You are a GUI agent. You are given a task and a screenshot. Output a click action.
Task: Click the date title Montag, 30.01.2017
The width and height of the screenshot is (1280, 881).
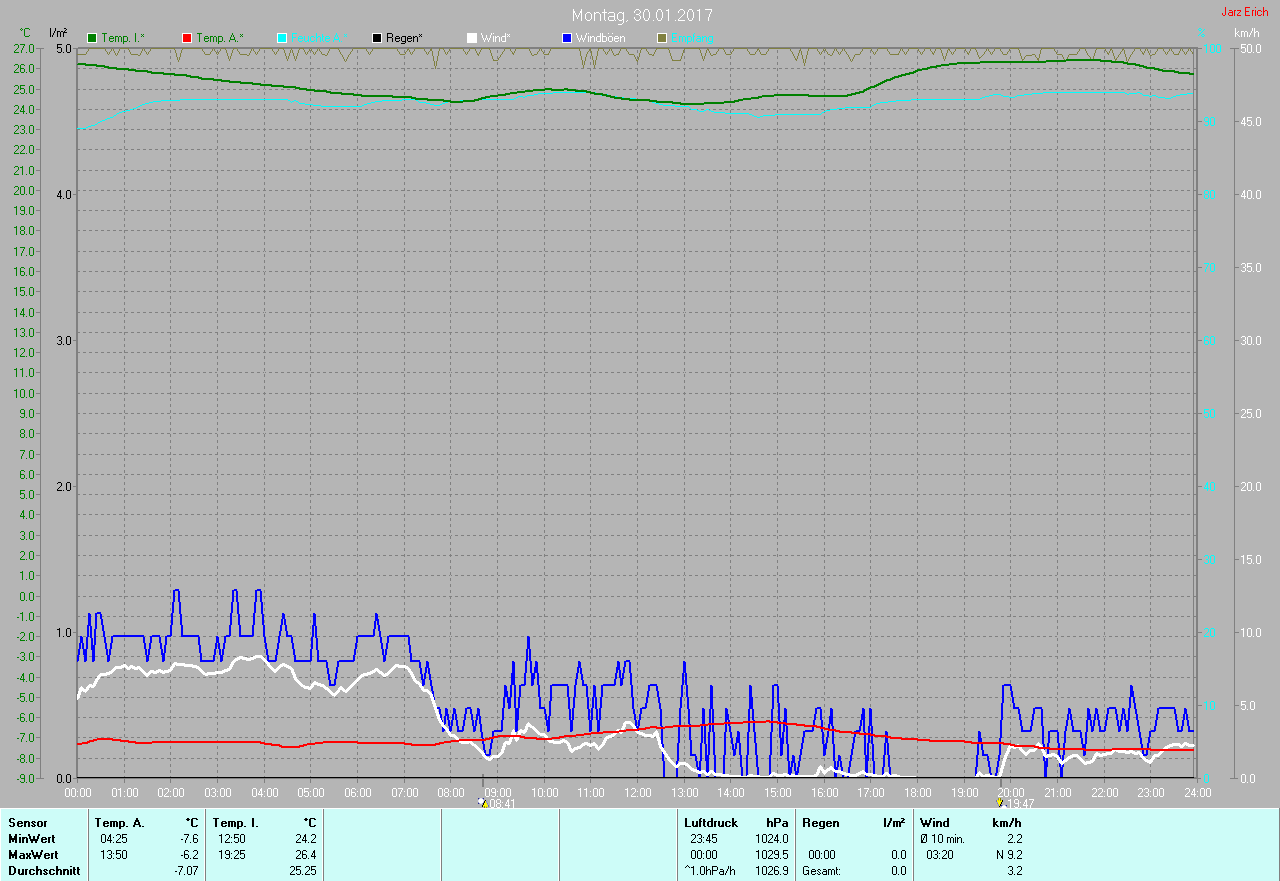[x=642, y=15]
